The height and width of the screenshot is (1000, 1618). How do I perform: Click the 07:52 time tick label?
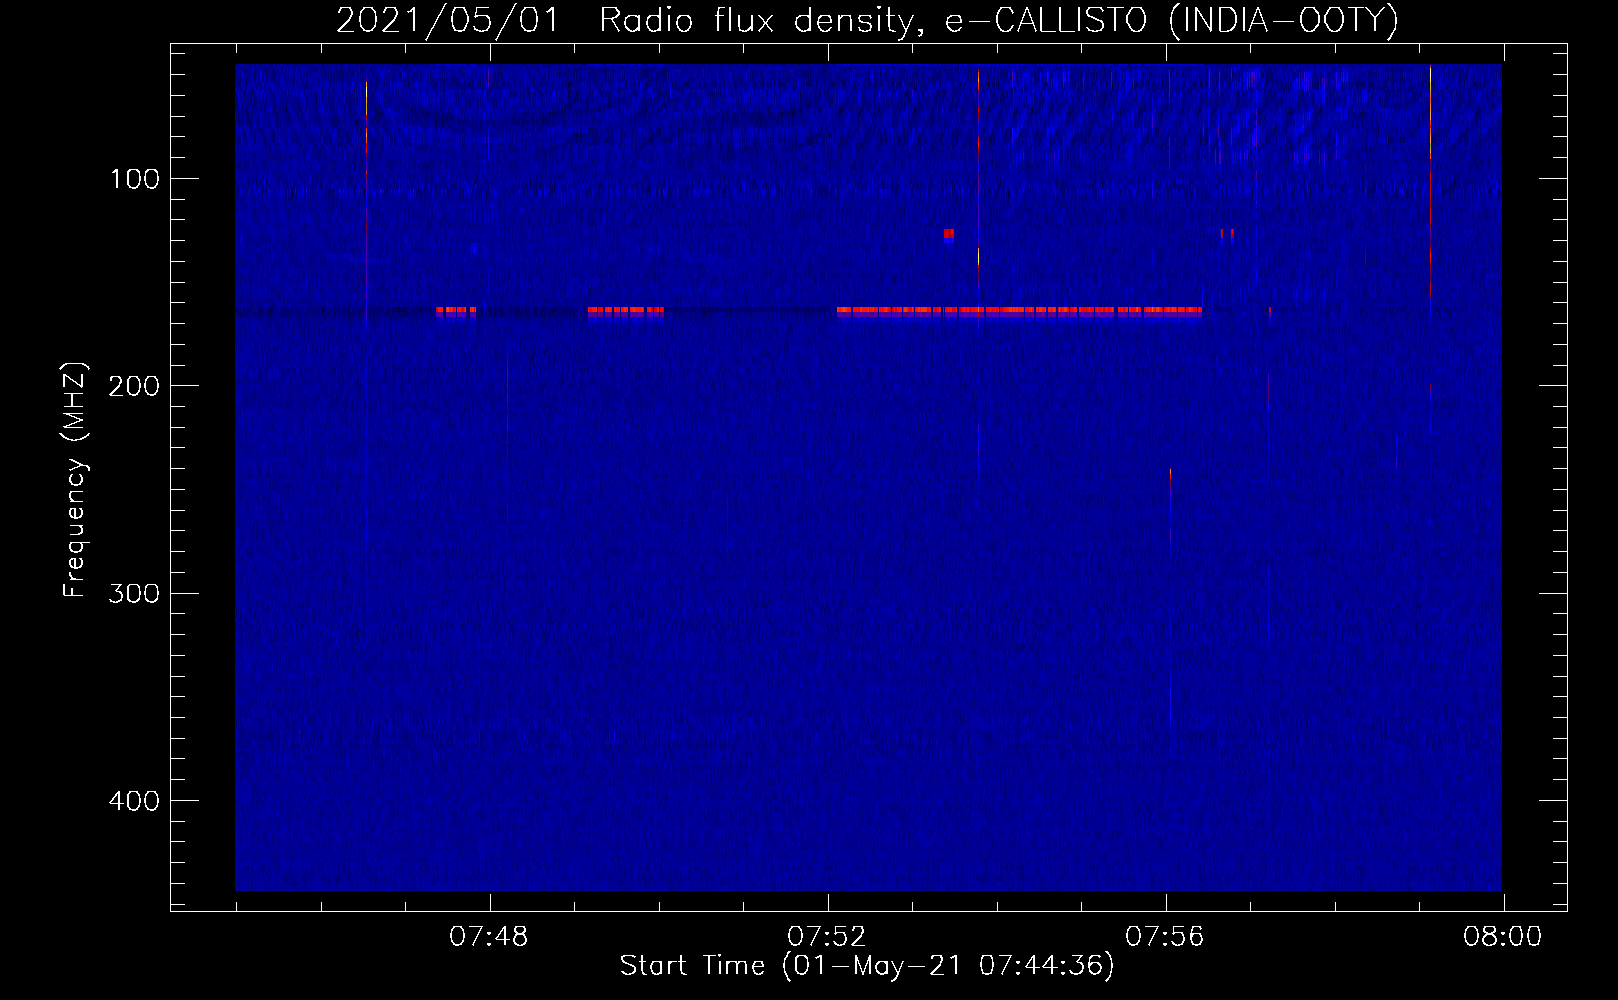coord(827,937)
